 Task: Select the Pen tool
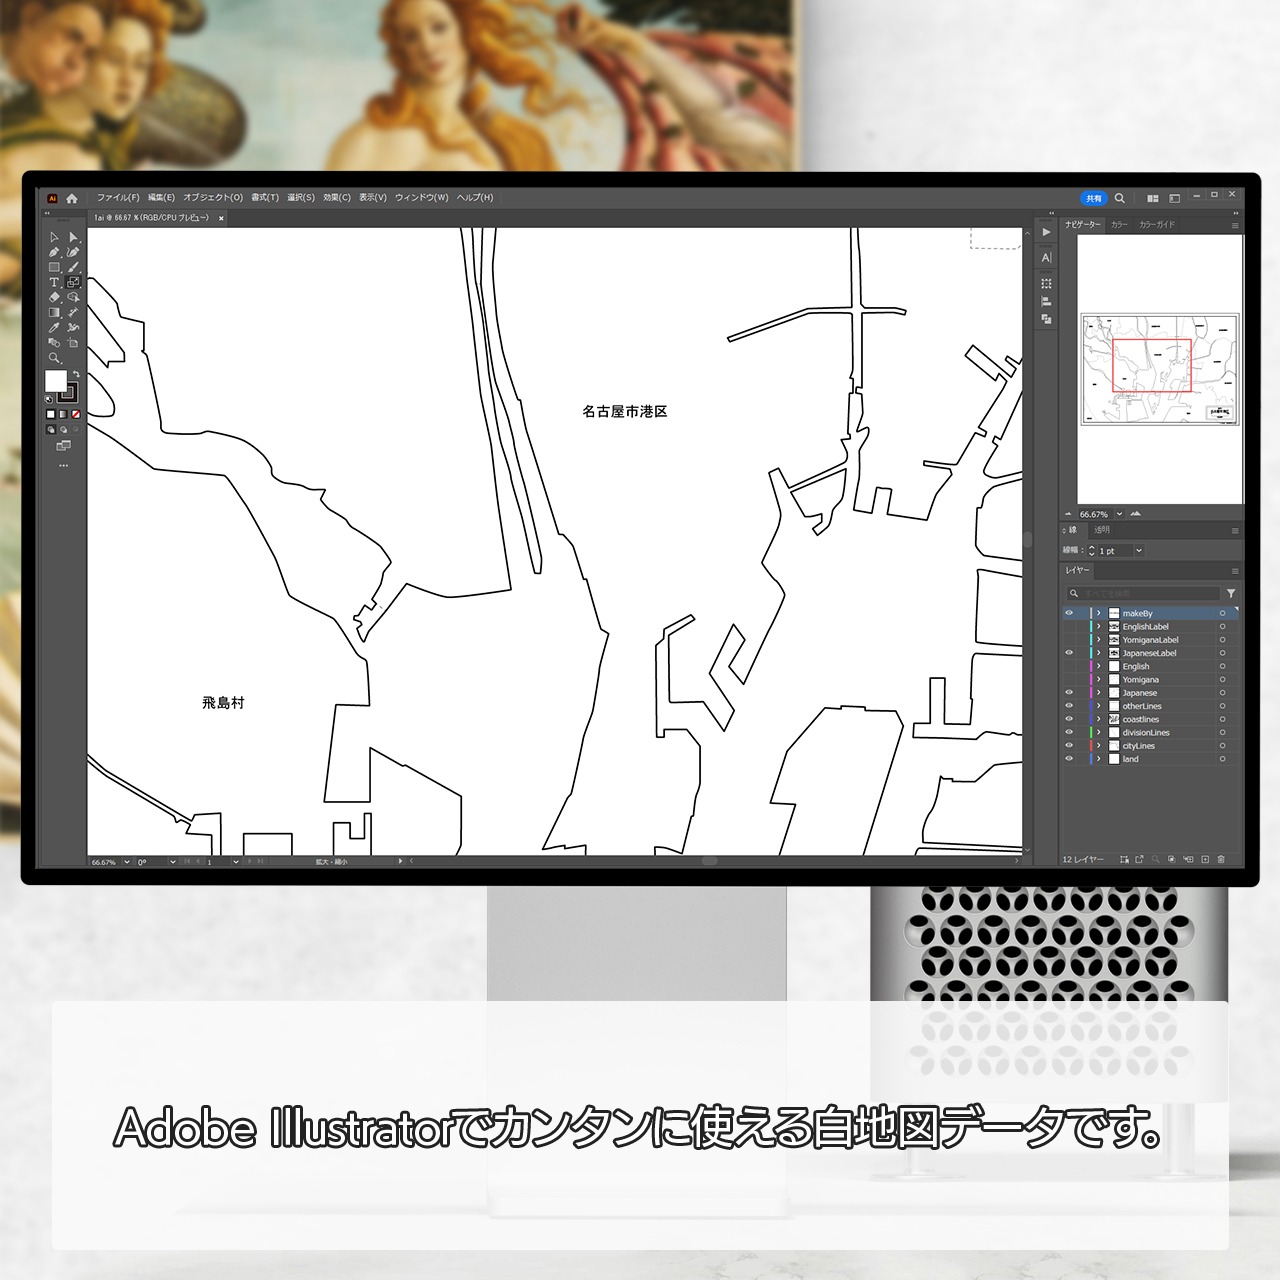[x=55, y=252]
